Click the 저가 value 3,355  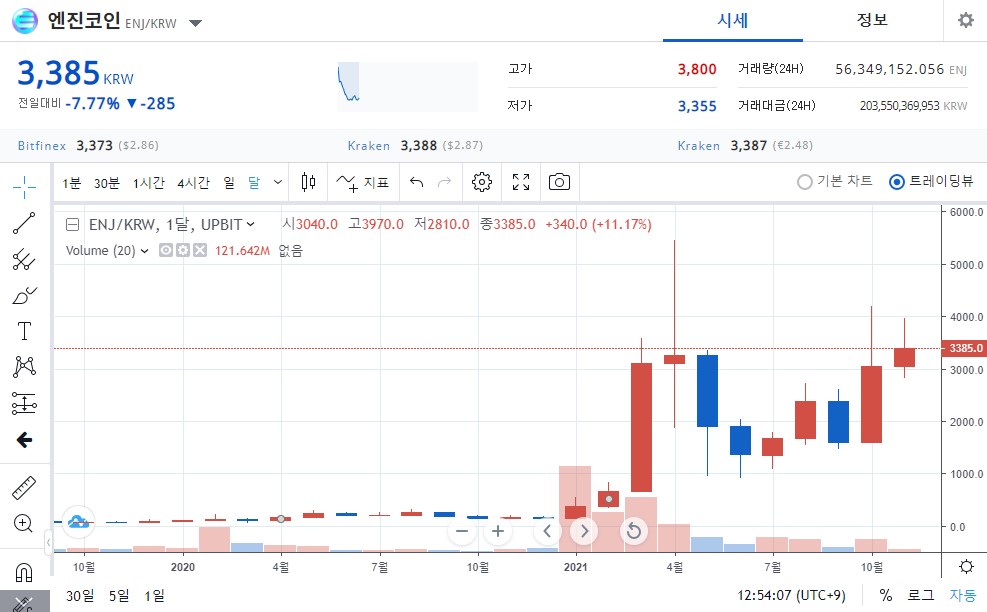click(697, 106)
